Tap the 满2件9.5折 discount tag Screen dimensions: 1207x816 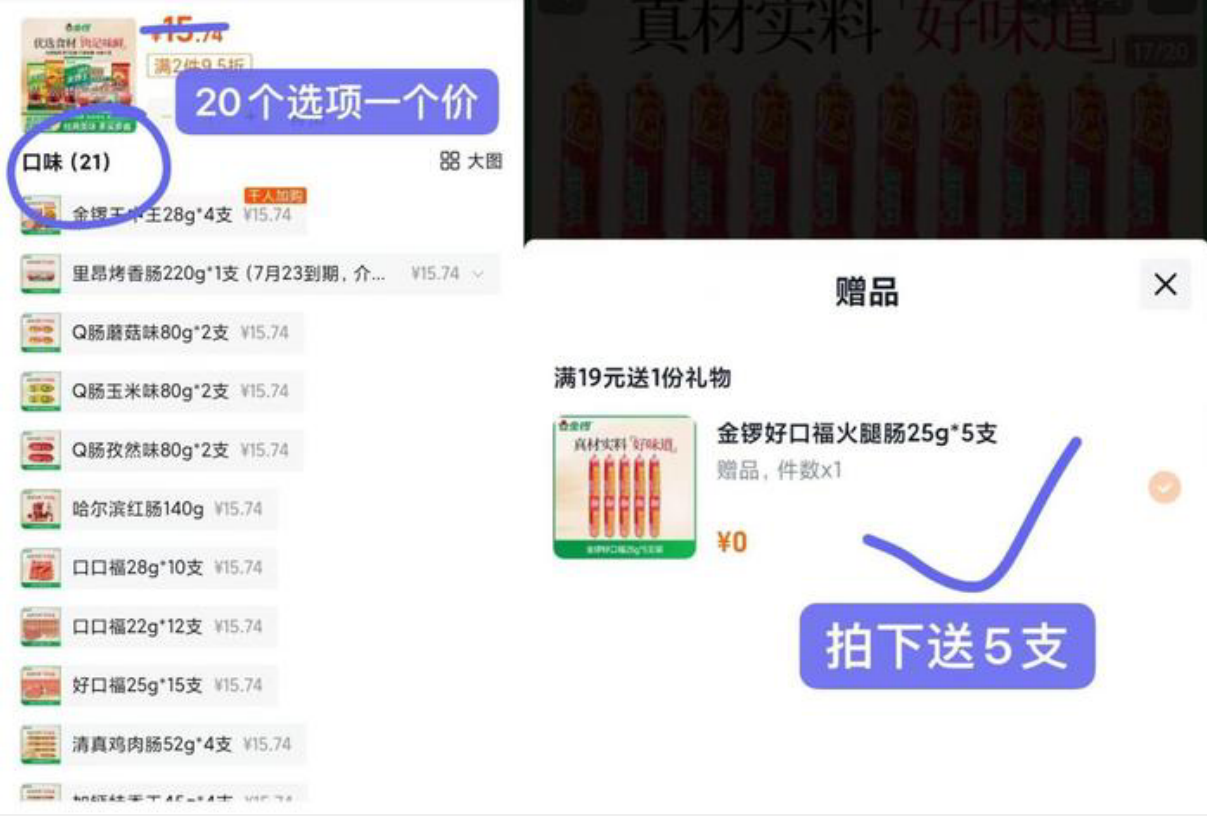pyautogui.click(x=200, y=66)
